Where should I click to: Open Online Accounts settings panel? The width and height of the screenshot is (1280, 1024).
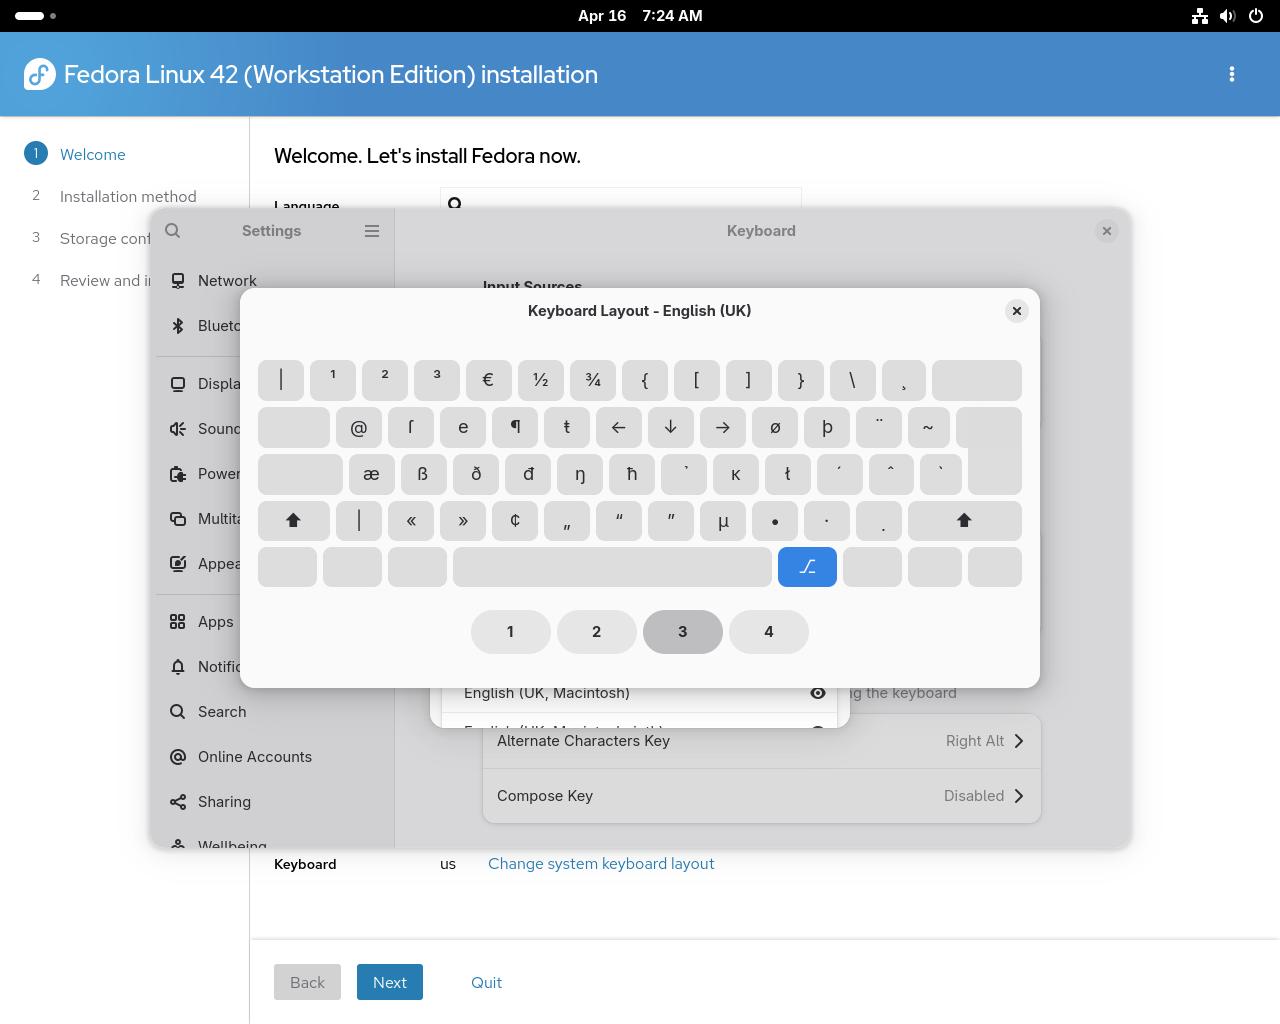click(274, 757)
